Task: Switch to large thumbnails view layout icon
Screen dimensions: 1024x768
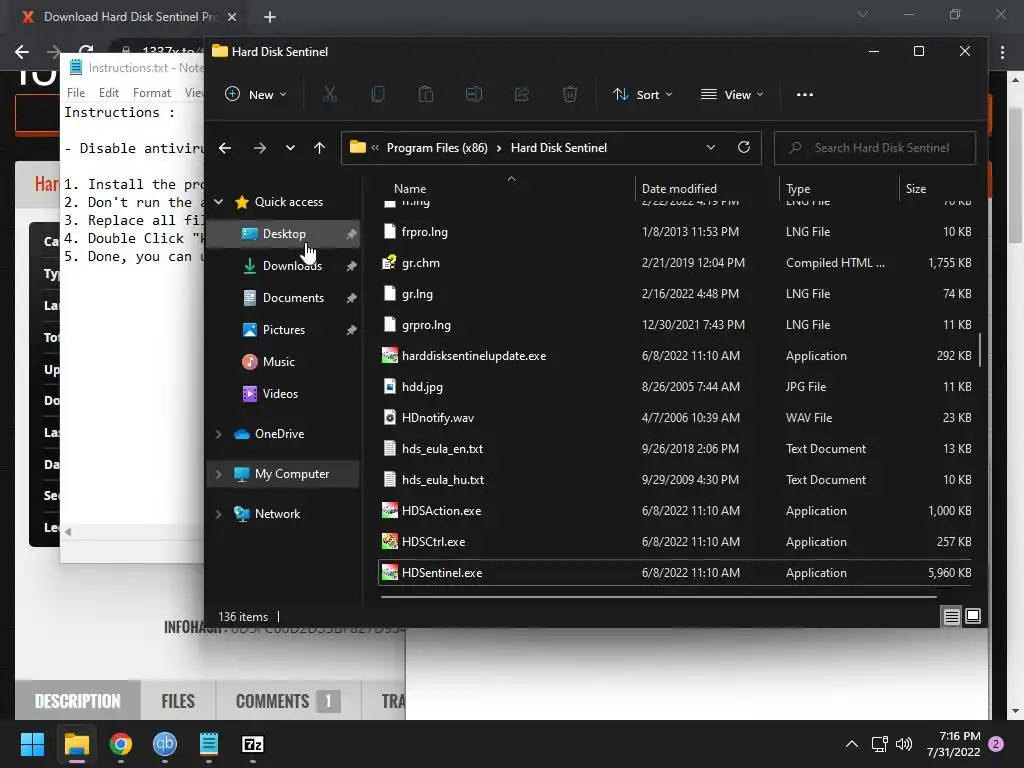Action: [973, 616]
